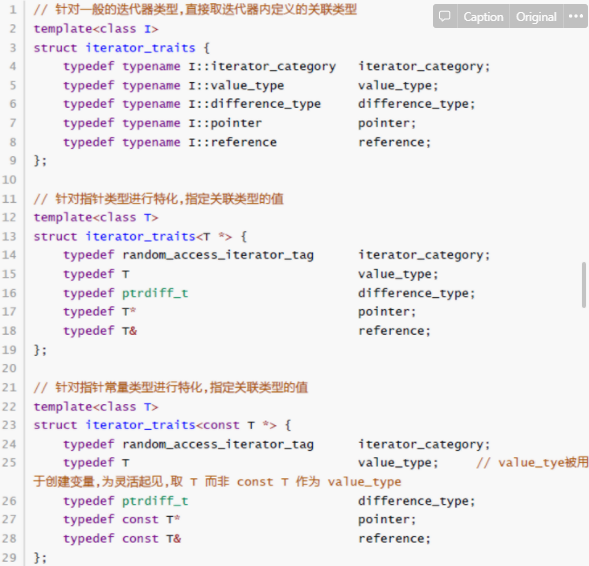Click 'I::pointer' on line 7
The height and width of the screenshot is (566, 589).
tap(225, 124)
